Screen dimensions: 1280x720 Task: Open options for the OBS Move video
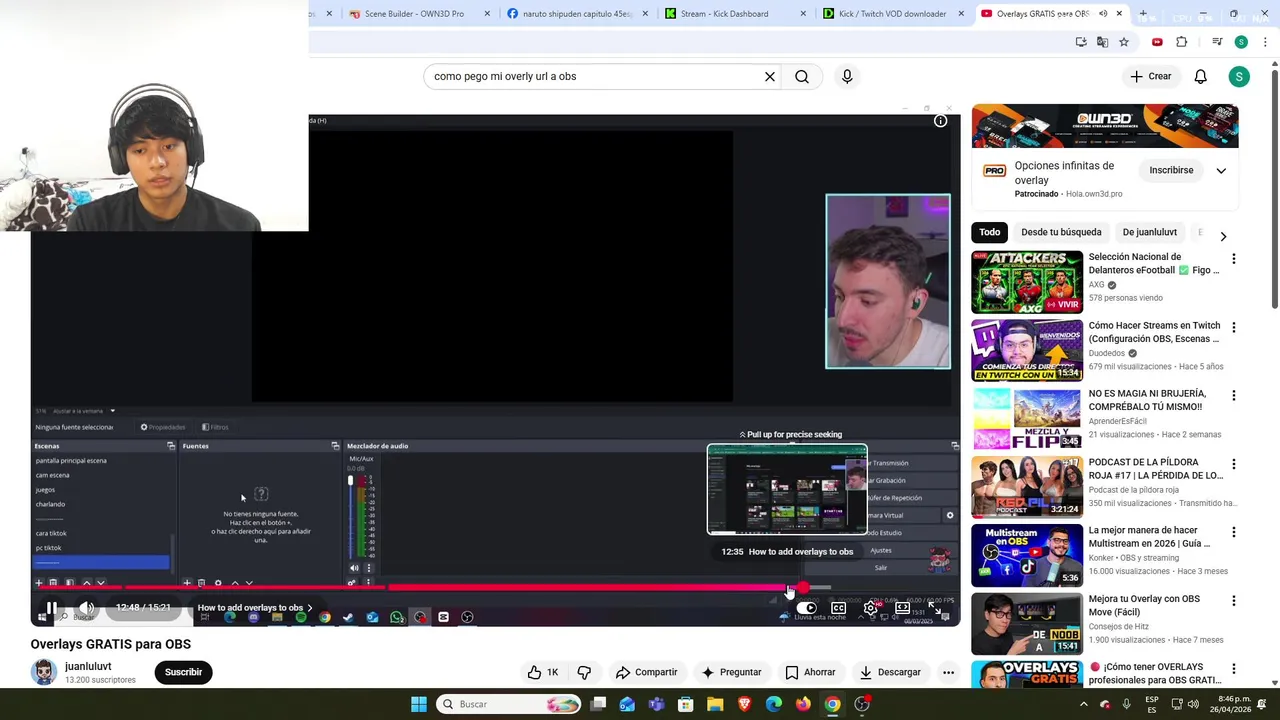click(1233, 601)
